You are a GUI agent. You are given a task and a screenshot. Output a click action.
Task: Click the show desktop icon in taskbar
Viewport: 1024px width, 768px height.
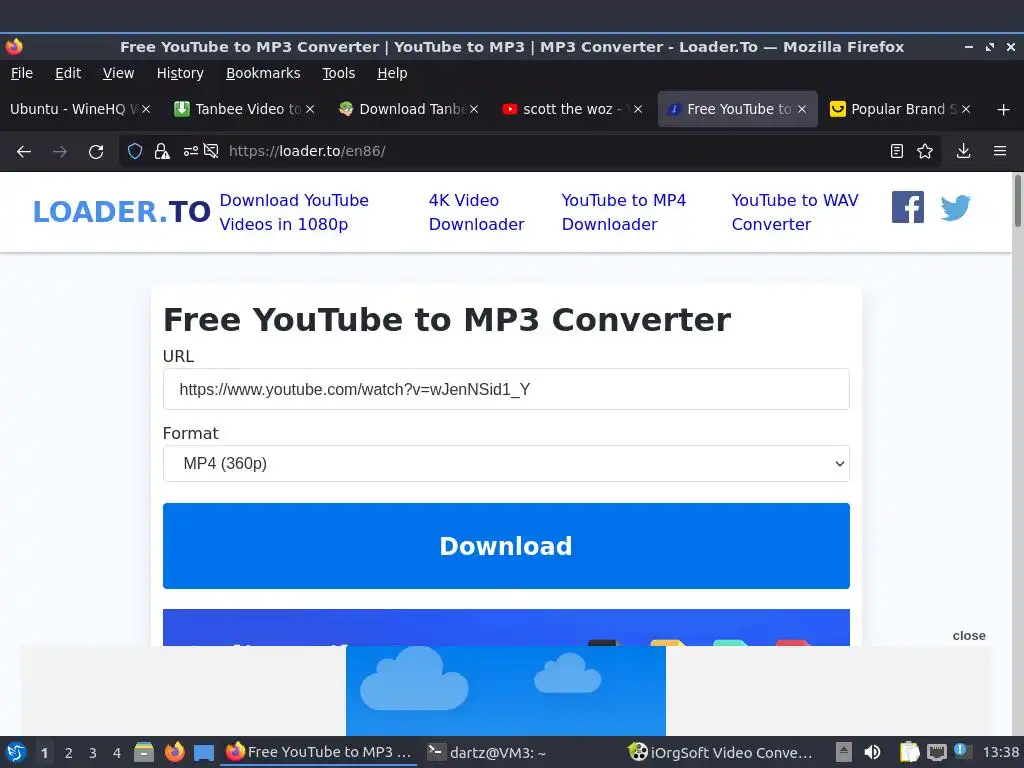tap(204, 752)
